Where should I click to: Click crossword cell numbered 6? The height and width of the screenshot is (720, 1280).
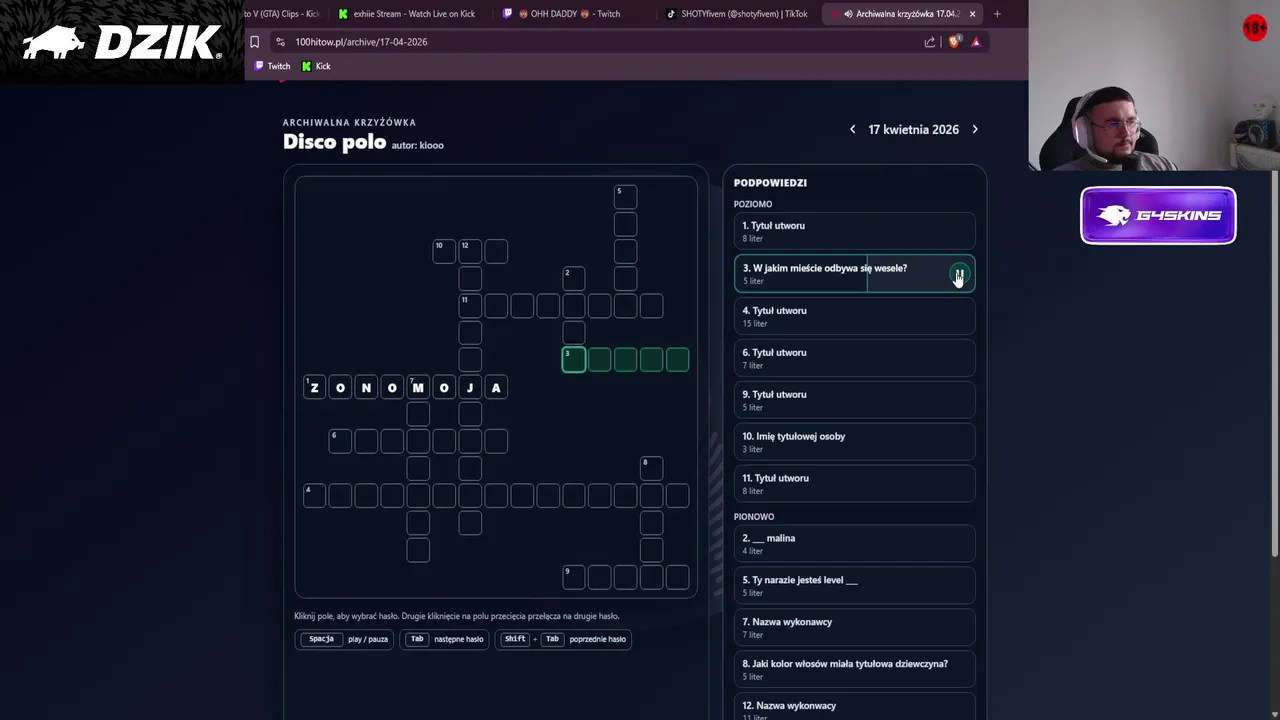click(340, 441)
